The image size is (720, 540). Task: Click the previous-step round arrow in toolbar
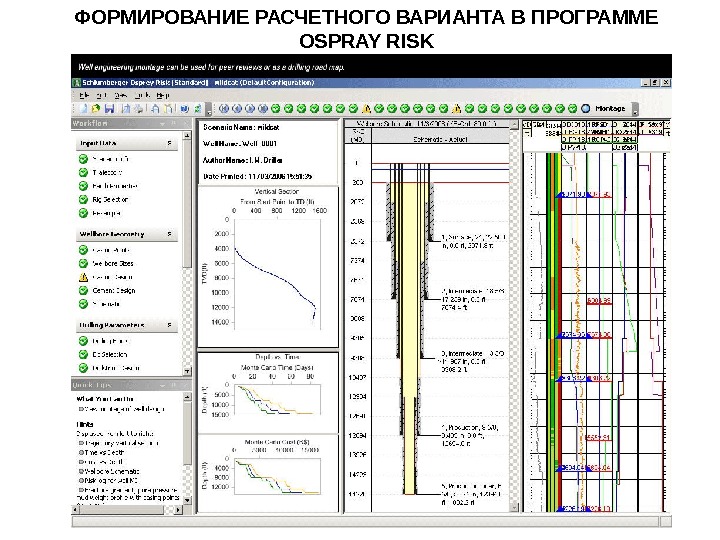[x=237, y=109]
